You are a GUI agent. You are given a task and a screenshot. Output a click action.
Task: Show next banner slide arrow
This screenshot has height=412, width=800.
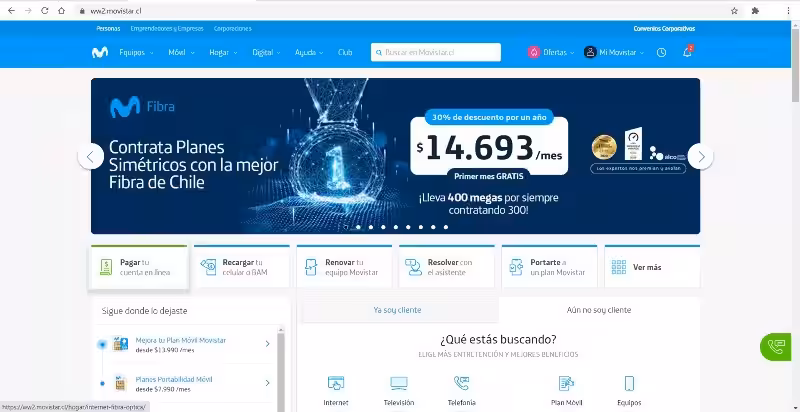pos(701,157)
